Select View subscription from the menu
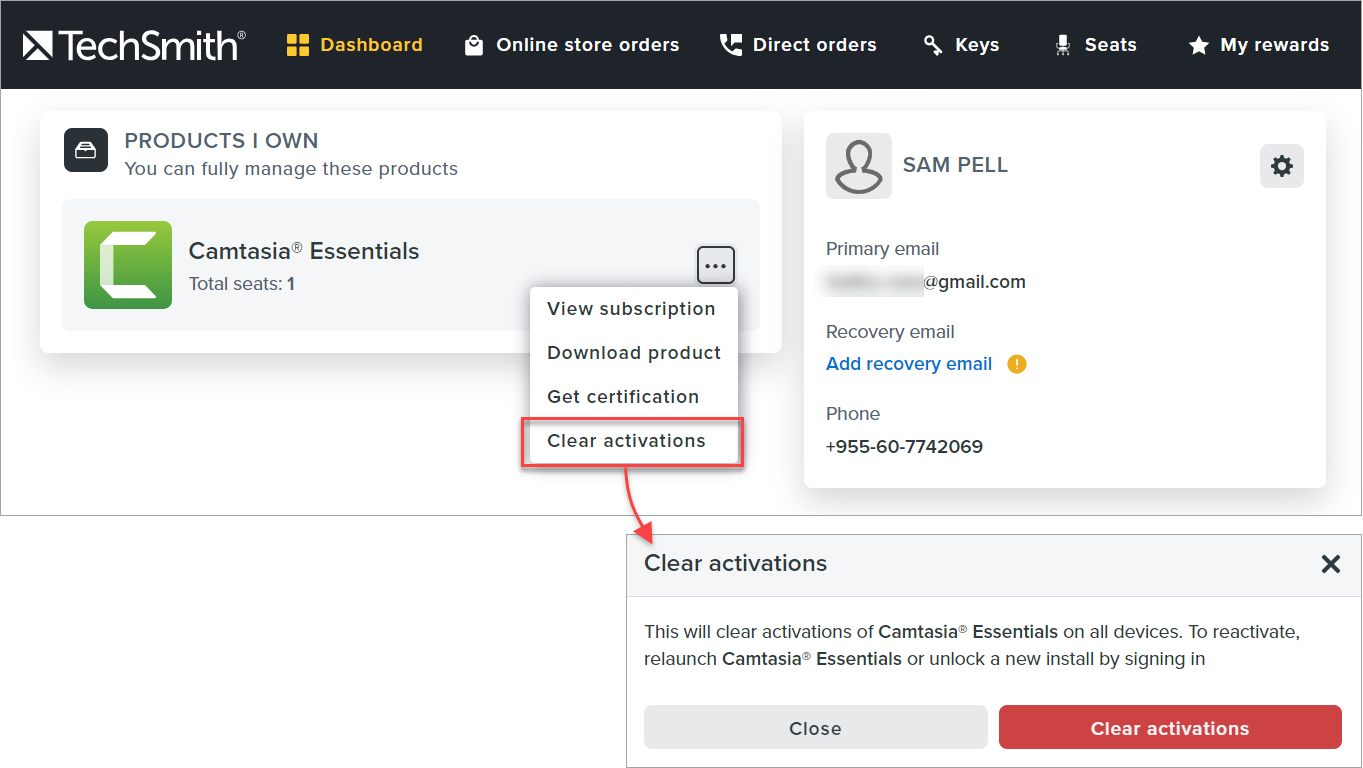This screenshot has width=1363, height=768. tap(631, 309)
